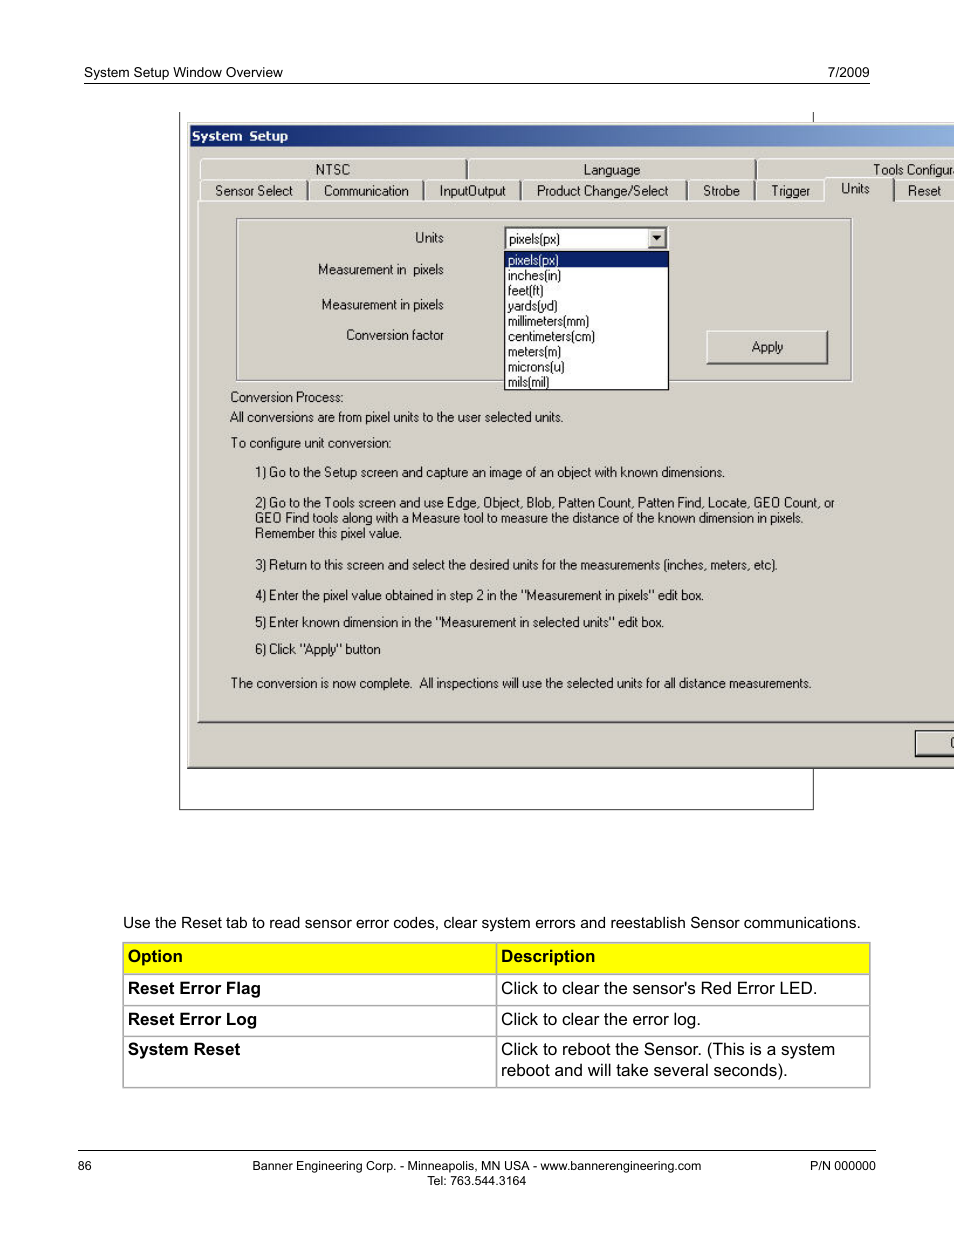Click the Conversion Process heading
Screen dimensions: 954x1235
pyautogui.click(x=287, y=397)
